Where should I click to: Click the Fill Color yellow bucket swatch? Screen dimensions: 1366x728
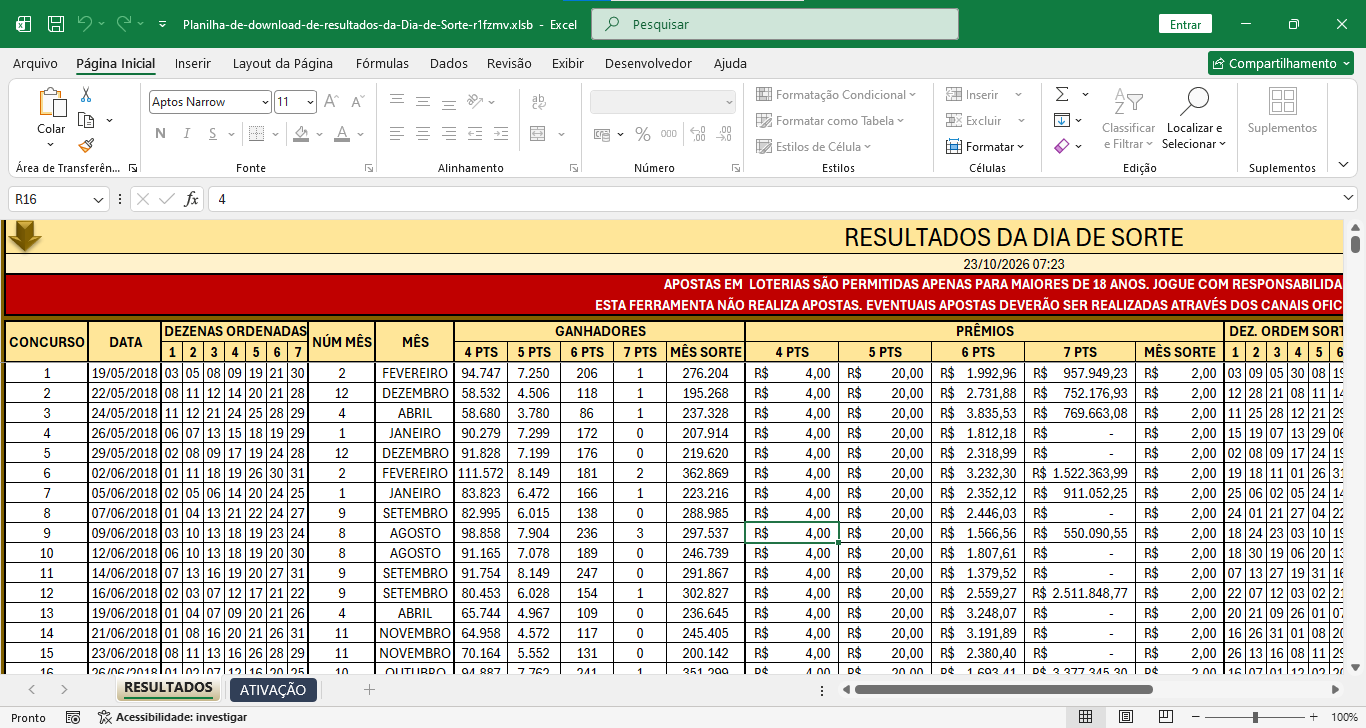click(x=302, y=134)
